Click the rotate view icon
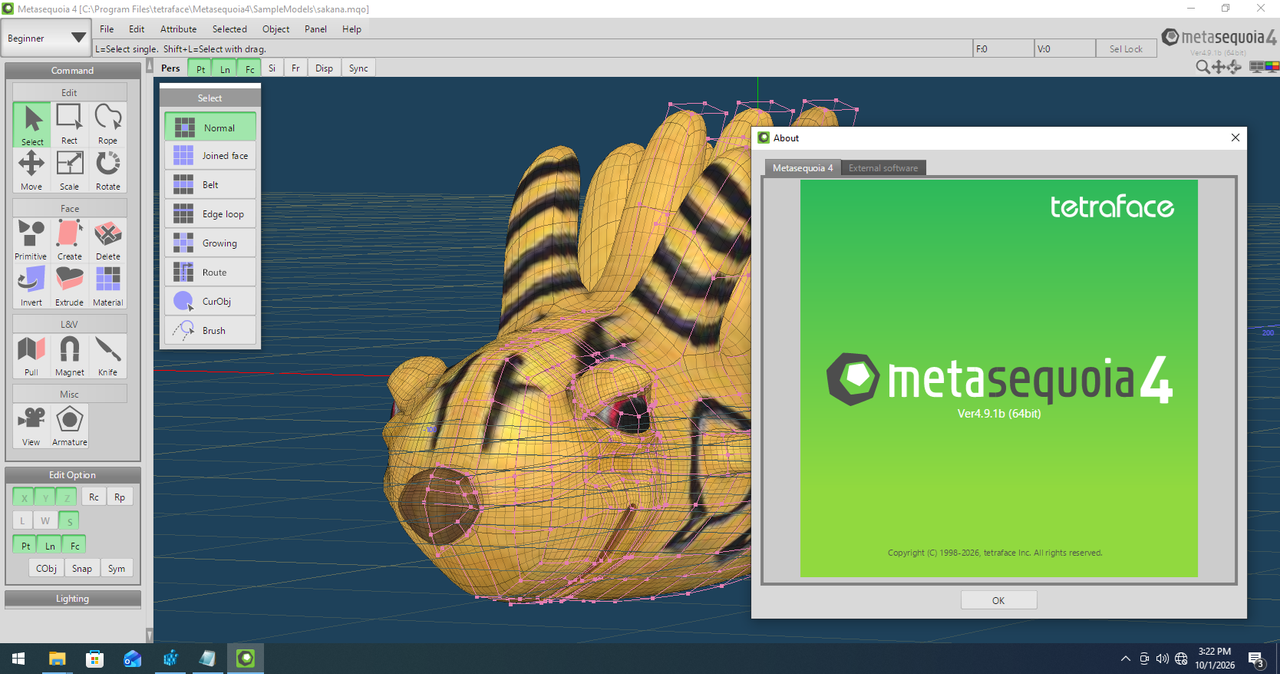 coord(1233,67)
